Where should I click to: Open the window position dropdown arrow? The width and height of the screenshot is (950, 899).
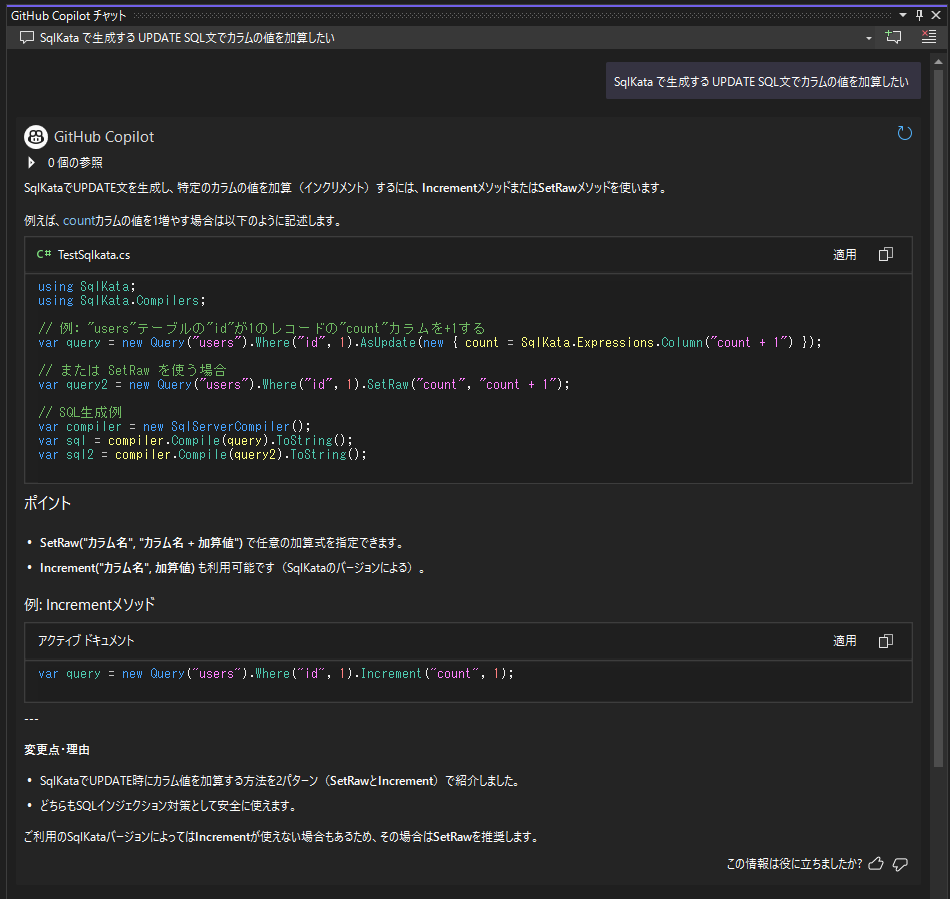pos(903,15)
